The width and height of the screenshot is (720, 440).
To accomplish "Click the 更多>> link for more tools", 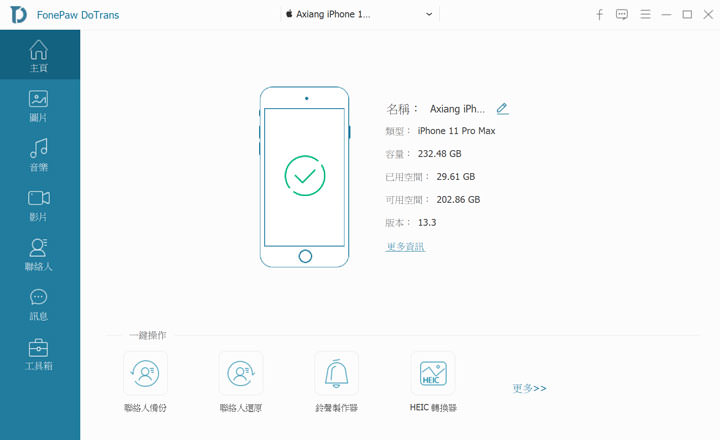I will coord(529,389).
